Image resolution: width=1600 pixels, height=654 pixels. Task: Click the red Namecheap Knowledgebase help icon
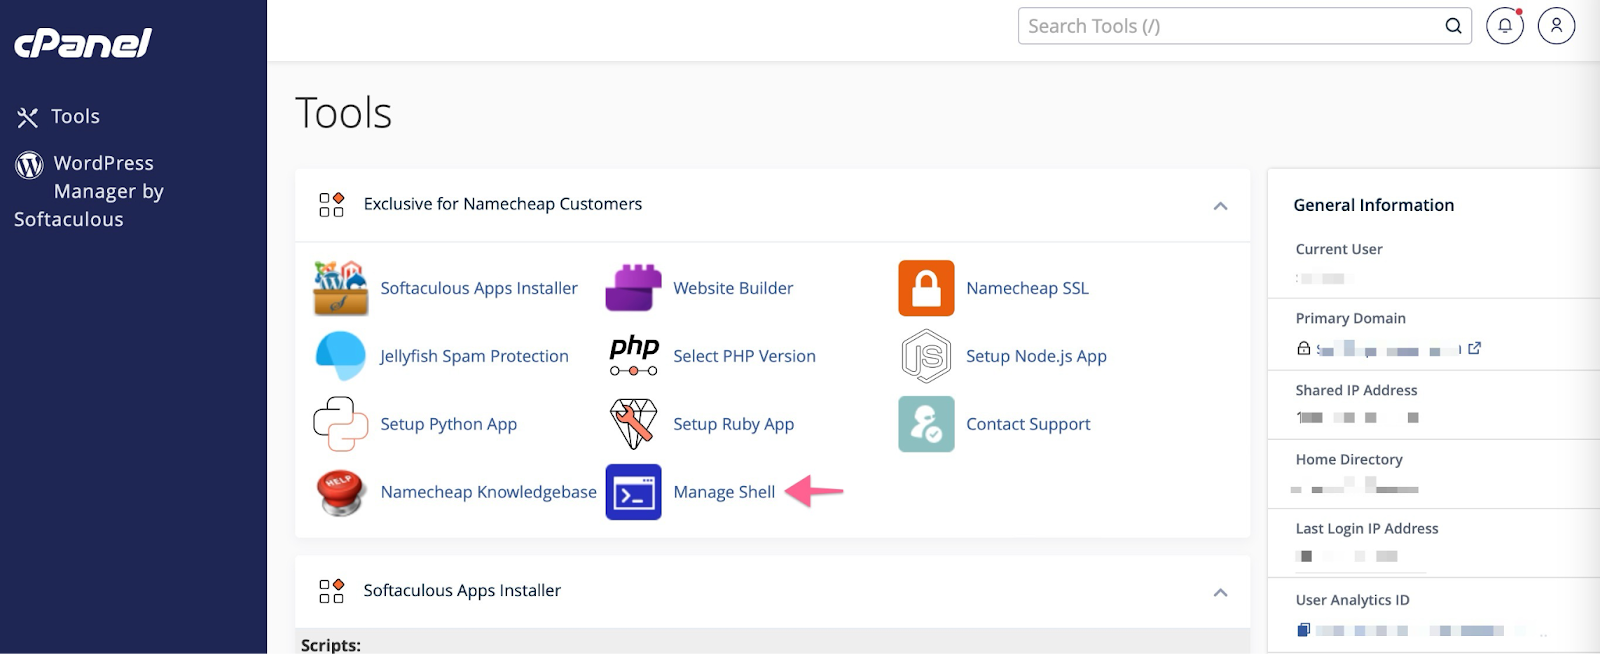(x=340, y=492)
